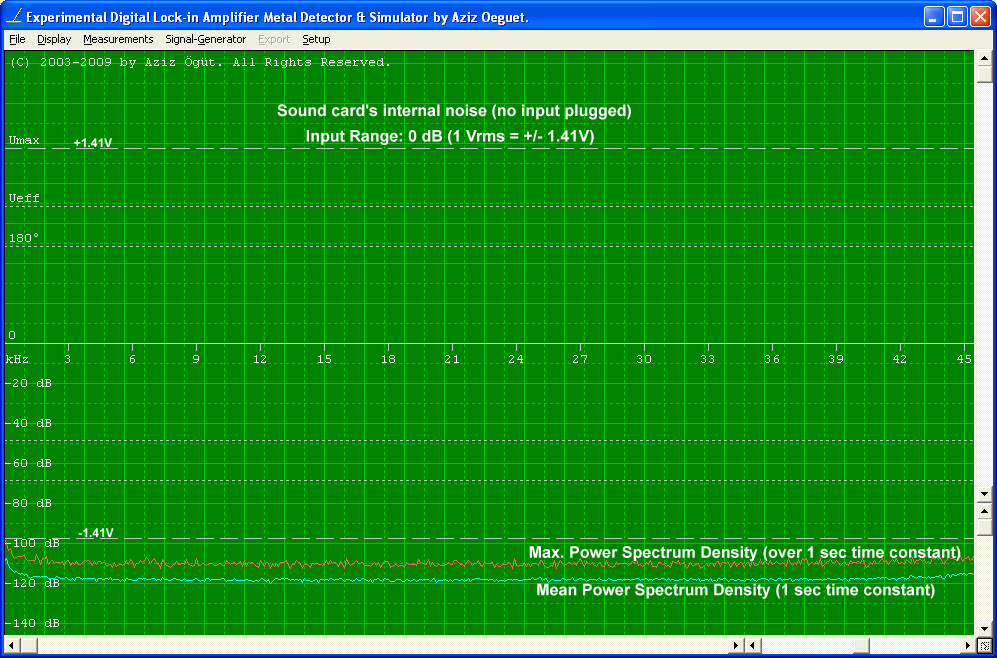
Task: Click the 45 kHz frequency tick label
Action: tap(964, 359)
